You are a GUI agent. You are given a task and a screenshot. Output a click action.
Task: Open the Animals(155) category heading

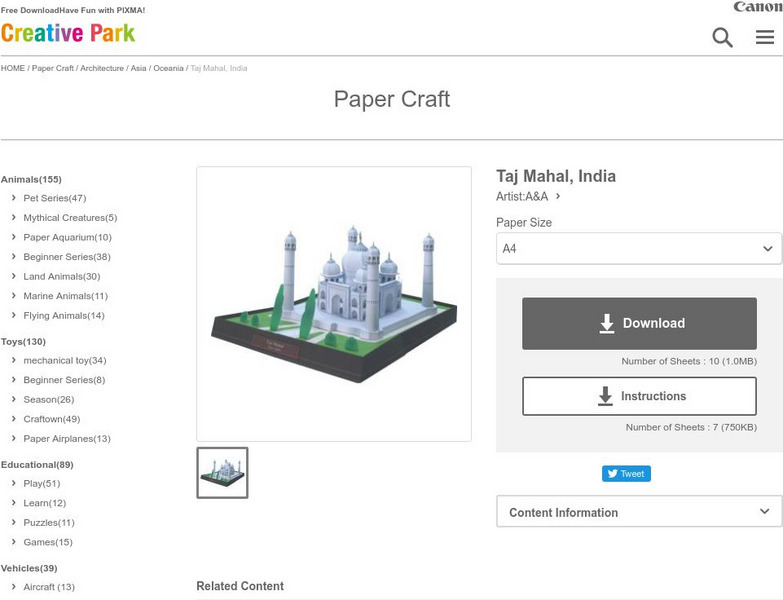pyautogui.click(x=31, y=179)
